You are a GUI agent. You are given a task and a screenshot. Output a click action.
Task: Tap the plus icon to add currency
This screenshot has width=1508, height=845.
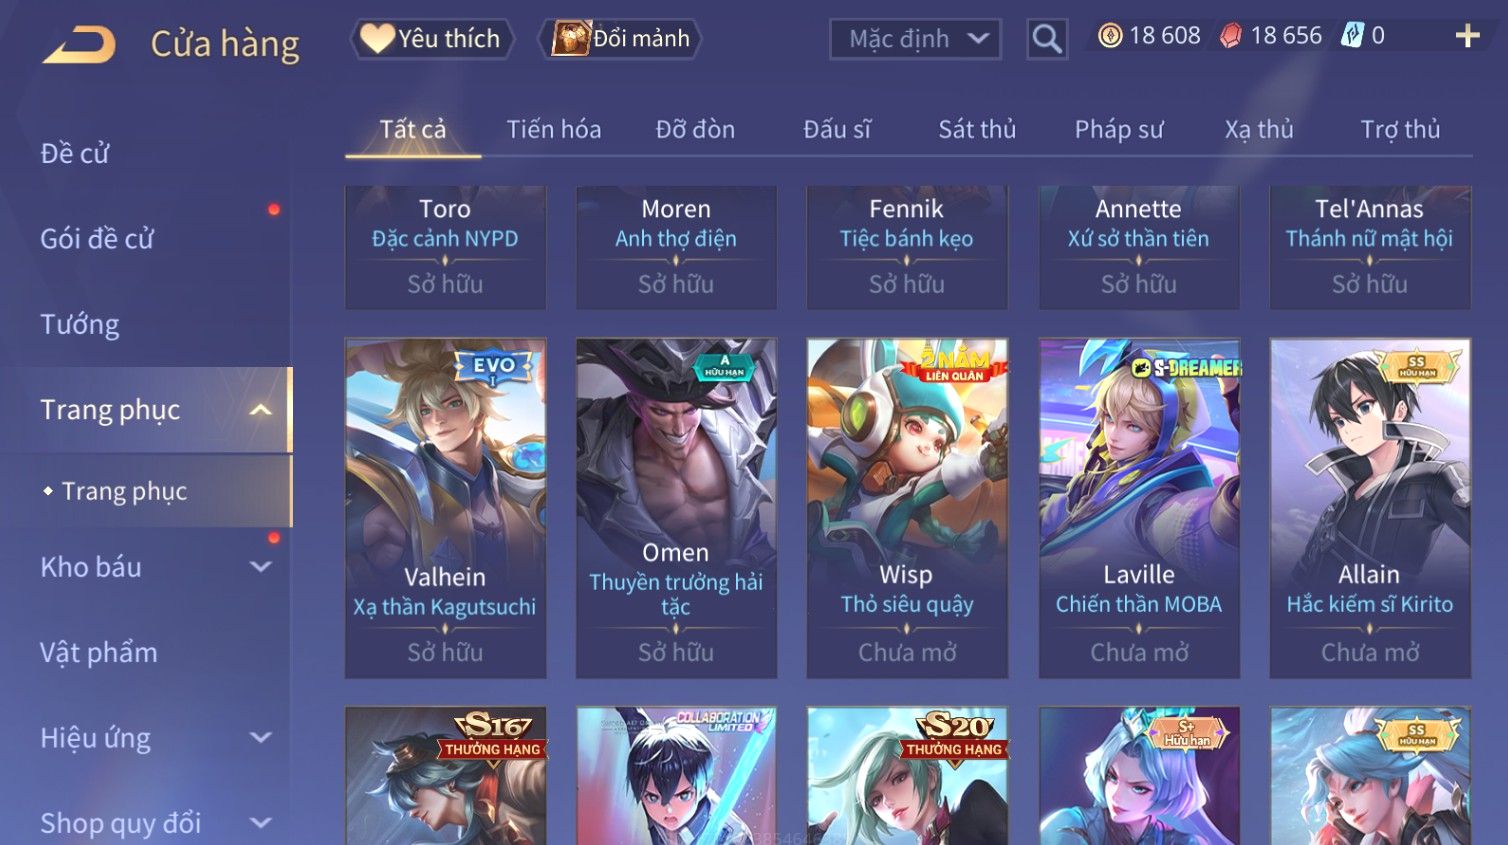1467,36
